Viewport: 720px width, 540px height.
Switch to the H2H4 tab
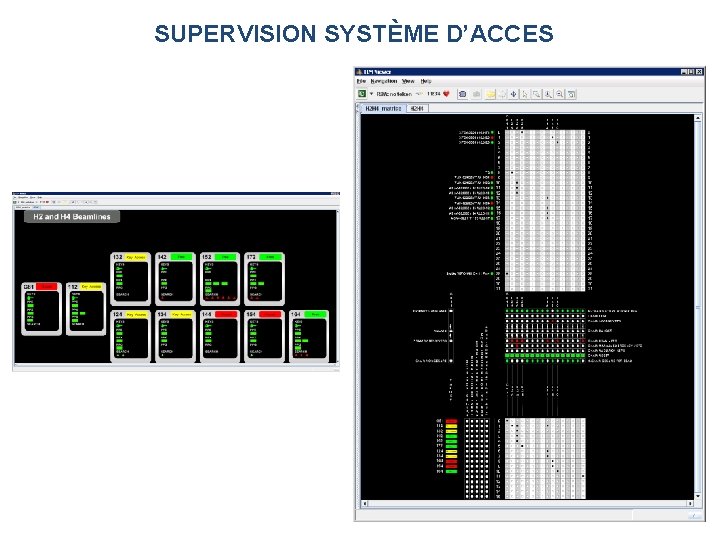point(417,109)
